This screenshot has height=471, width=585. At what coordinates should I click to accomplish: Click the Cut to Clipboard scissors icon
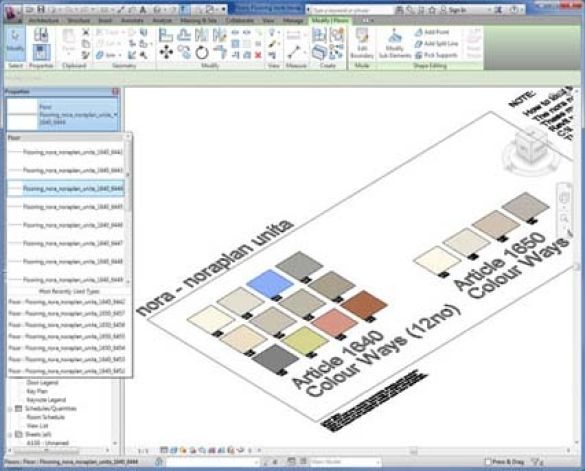point(86,32)
